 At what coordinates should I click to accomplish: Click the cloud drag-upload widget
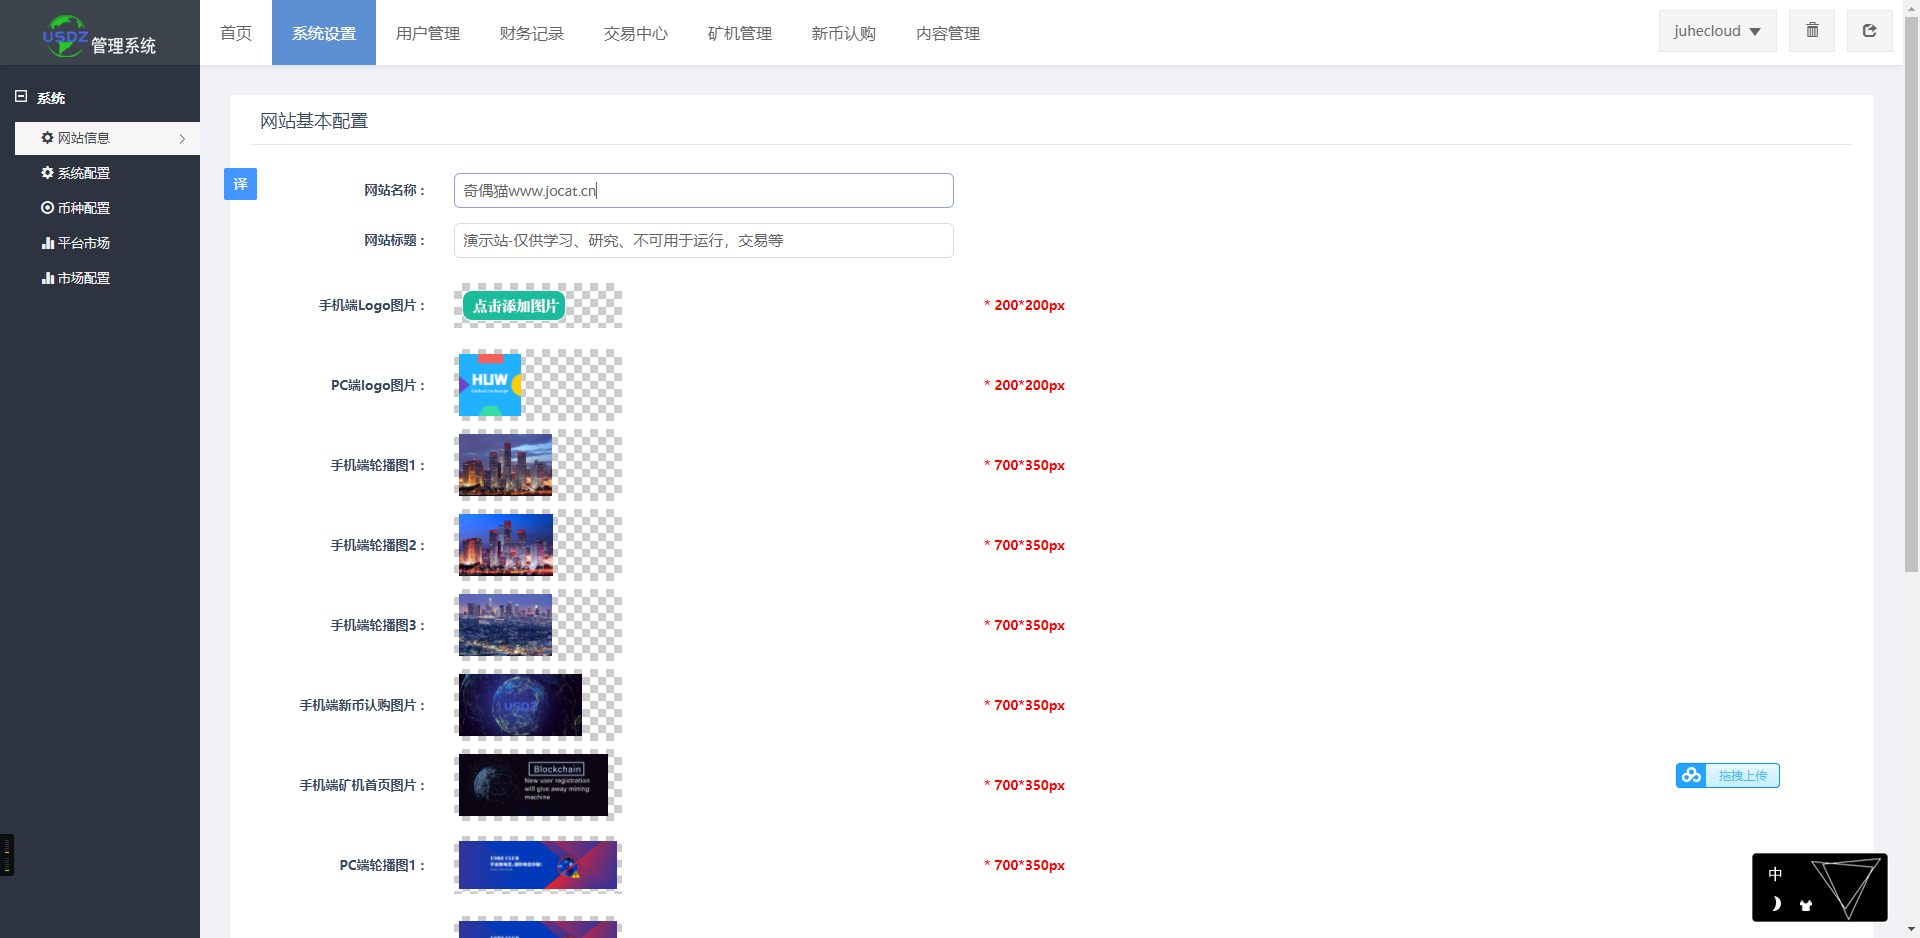click(1727, 776)
